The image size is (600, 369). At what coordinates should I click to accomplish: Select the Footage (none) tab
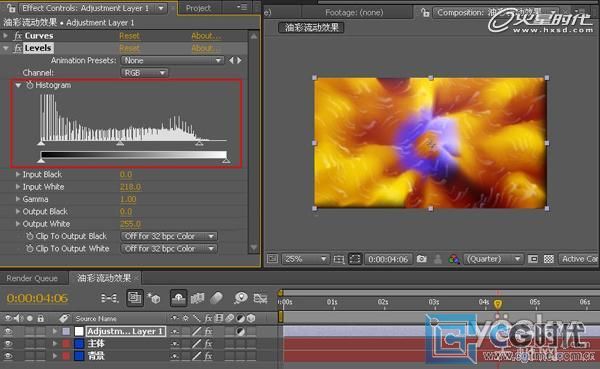pyautogui.click(x=354, y=13)
